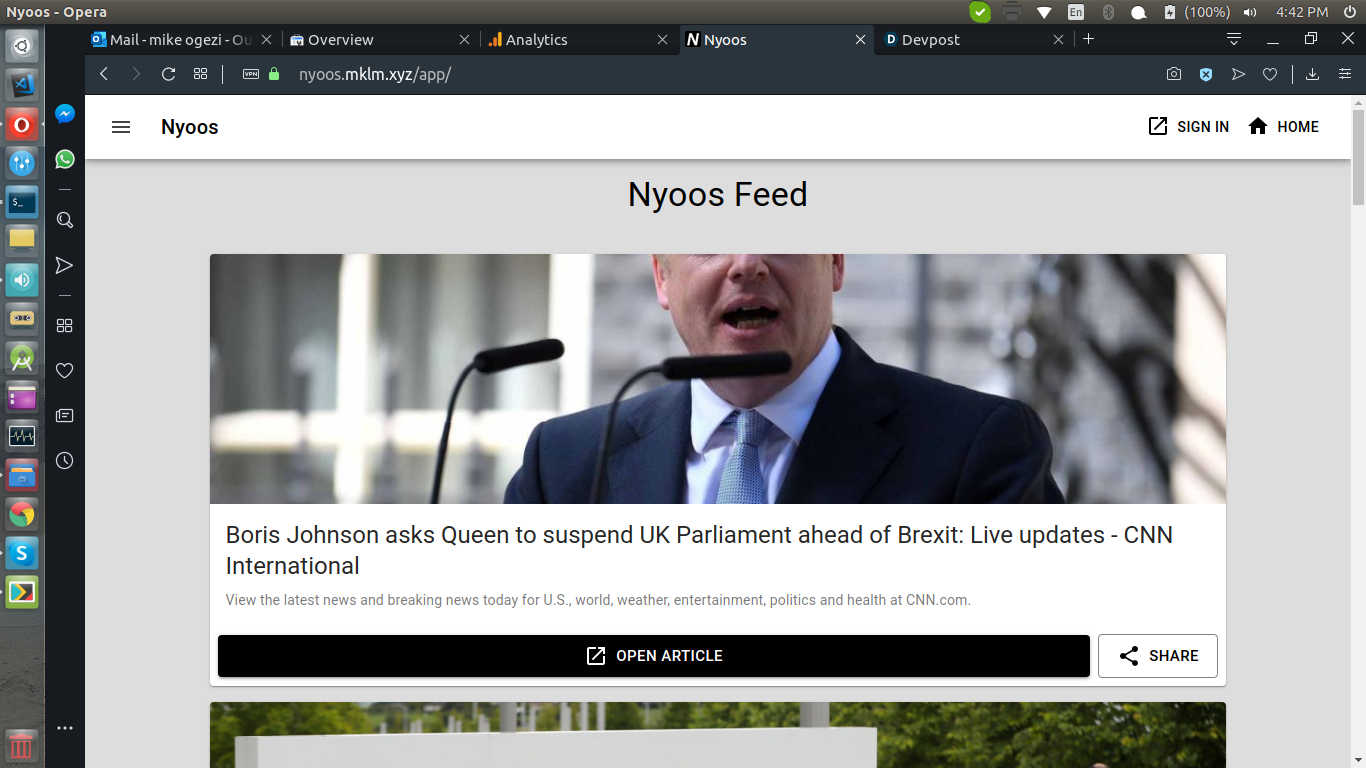
Task: Launch Visual Studio Code from dock
Action: coord(22,85)
